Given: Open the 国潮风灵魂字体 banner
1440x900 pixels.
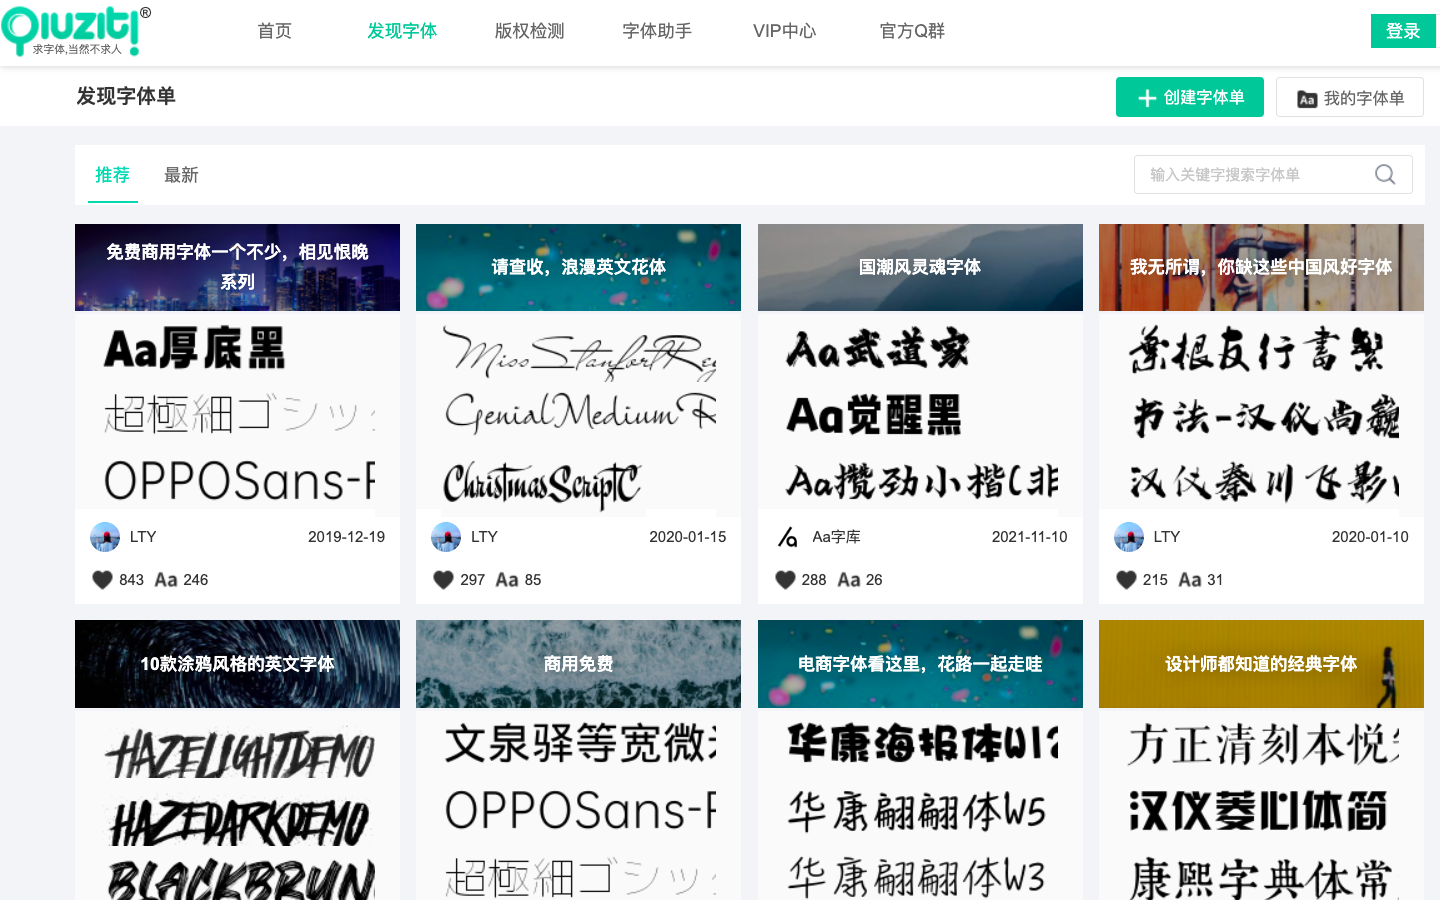Looking at the screenshot, I should (920, 267).
